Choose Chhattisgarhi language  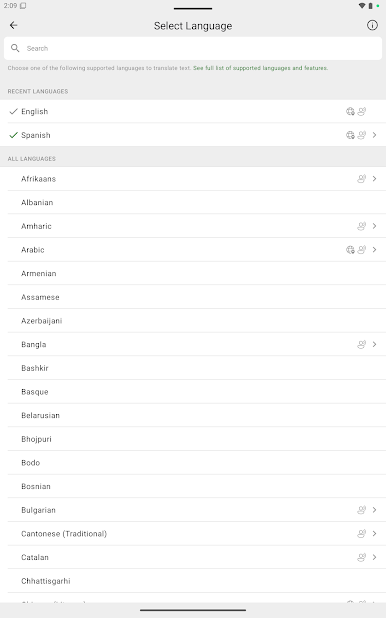(193, 581)
